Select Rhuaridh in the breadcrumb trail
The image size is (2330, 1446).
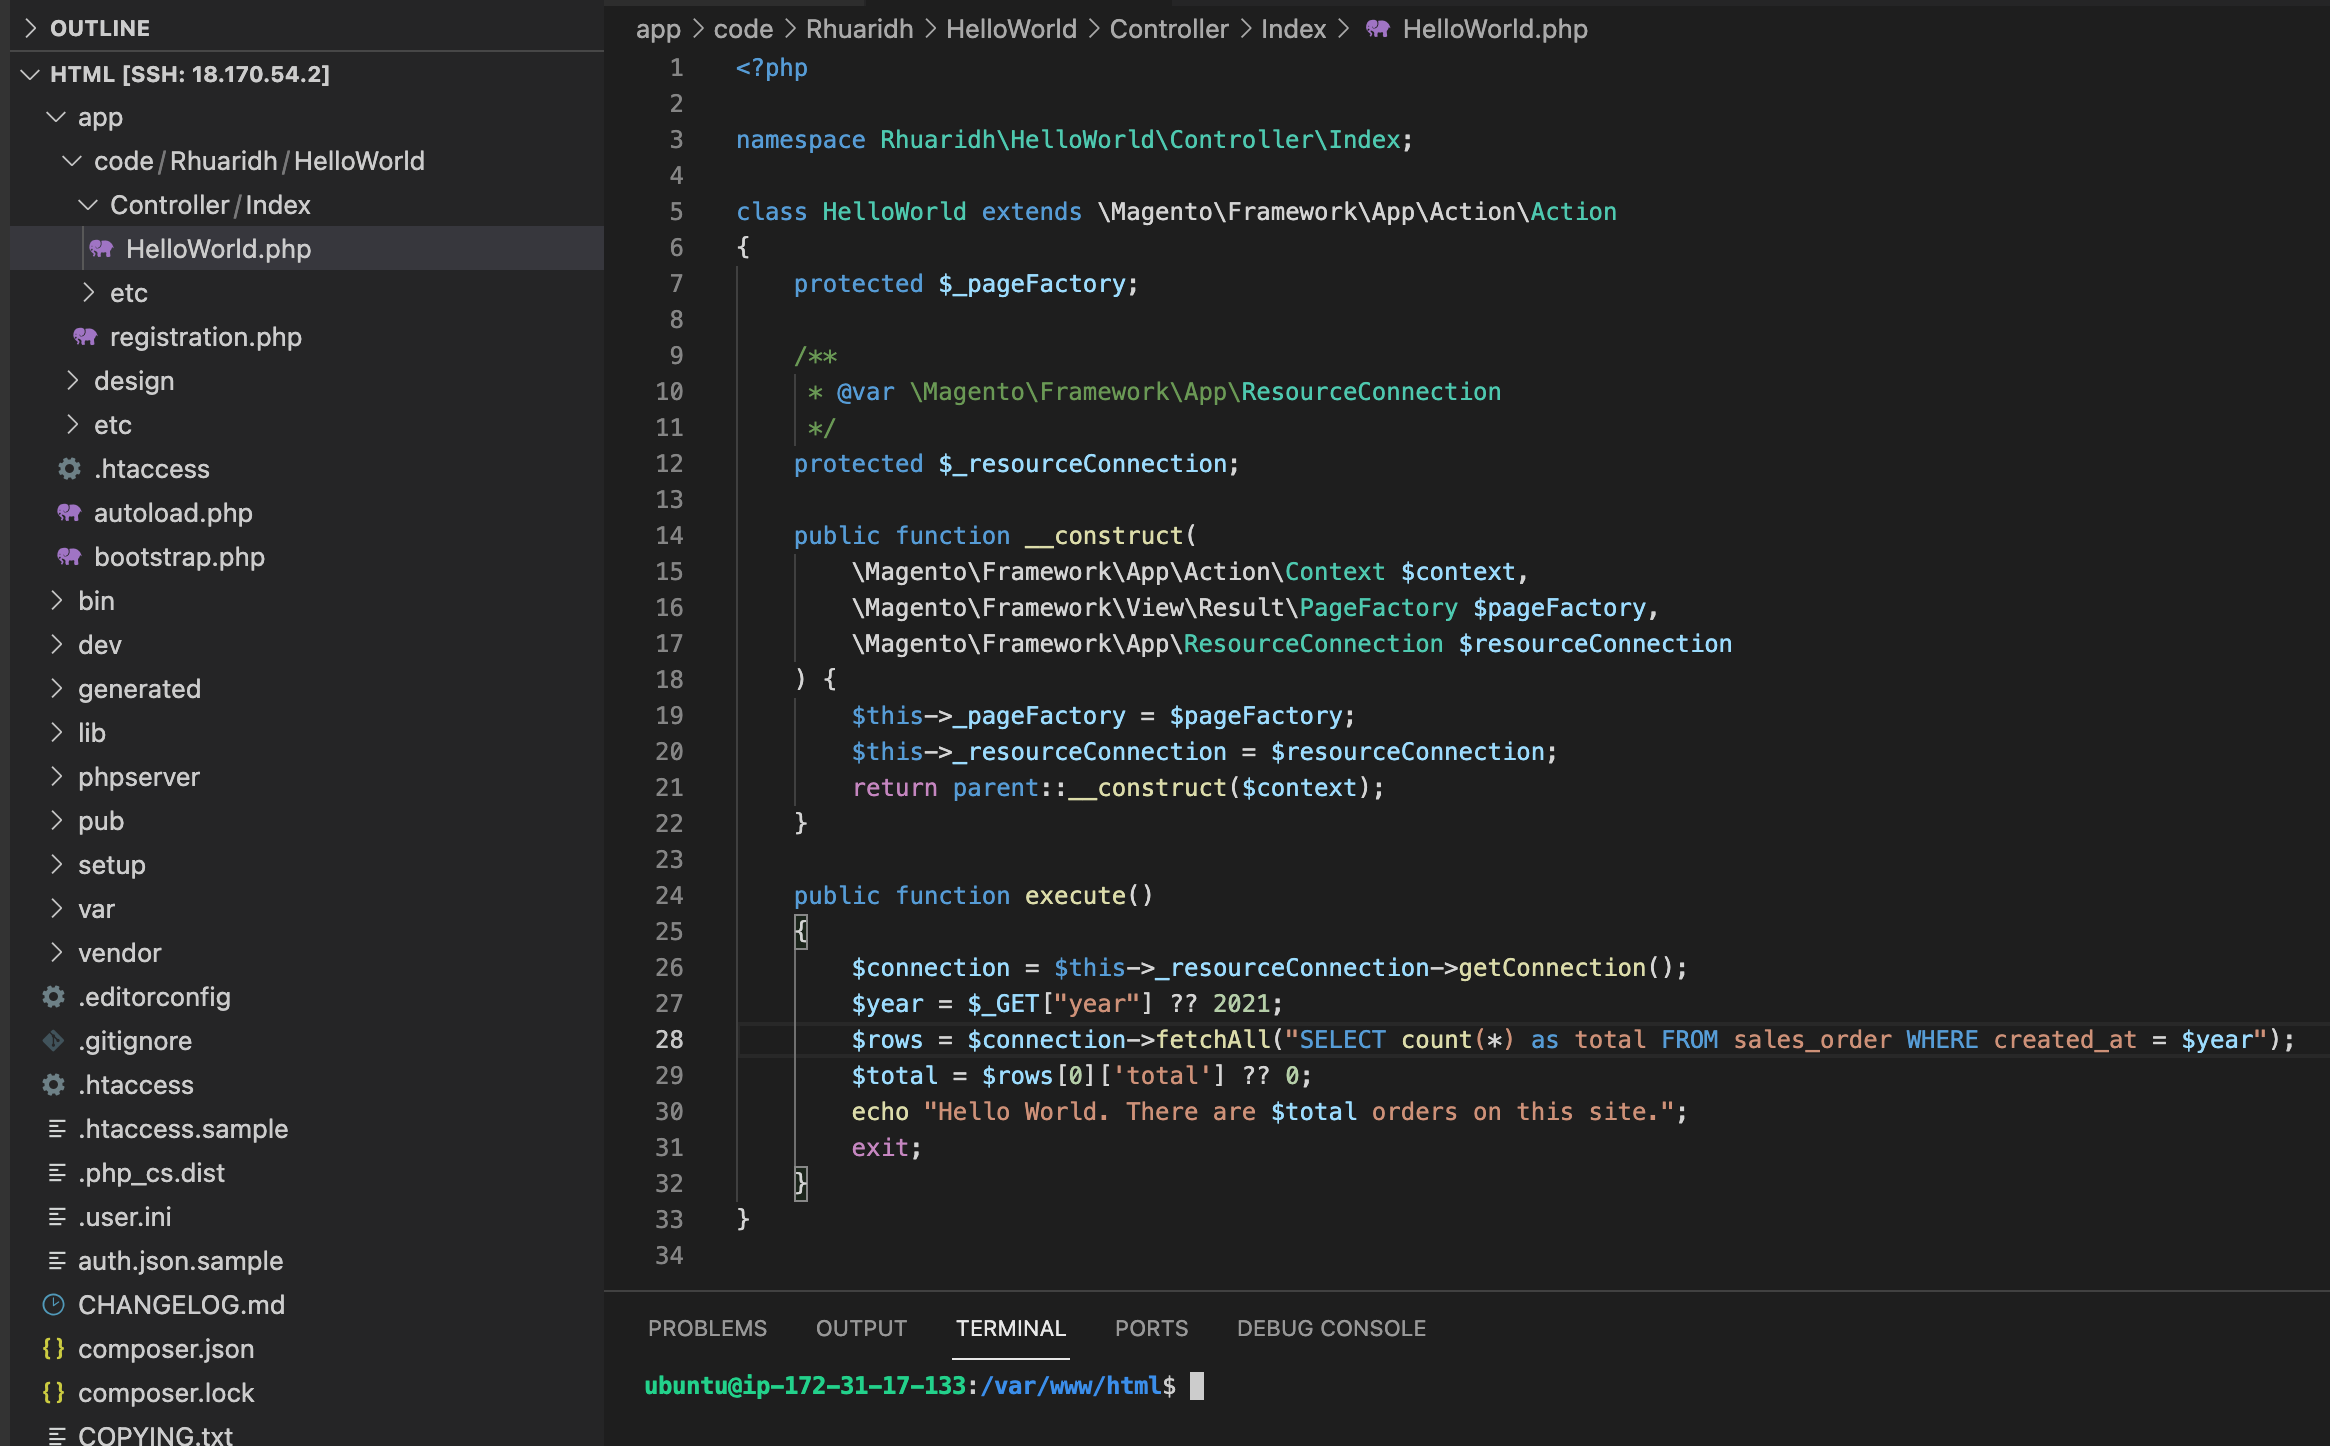[x=858, y=29]
